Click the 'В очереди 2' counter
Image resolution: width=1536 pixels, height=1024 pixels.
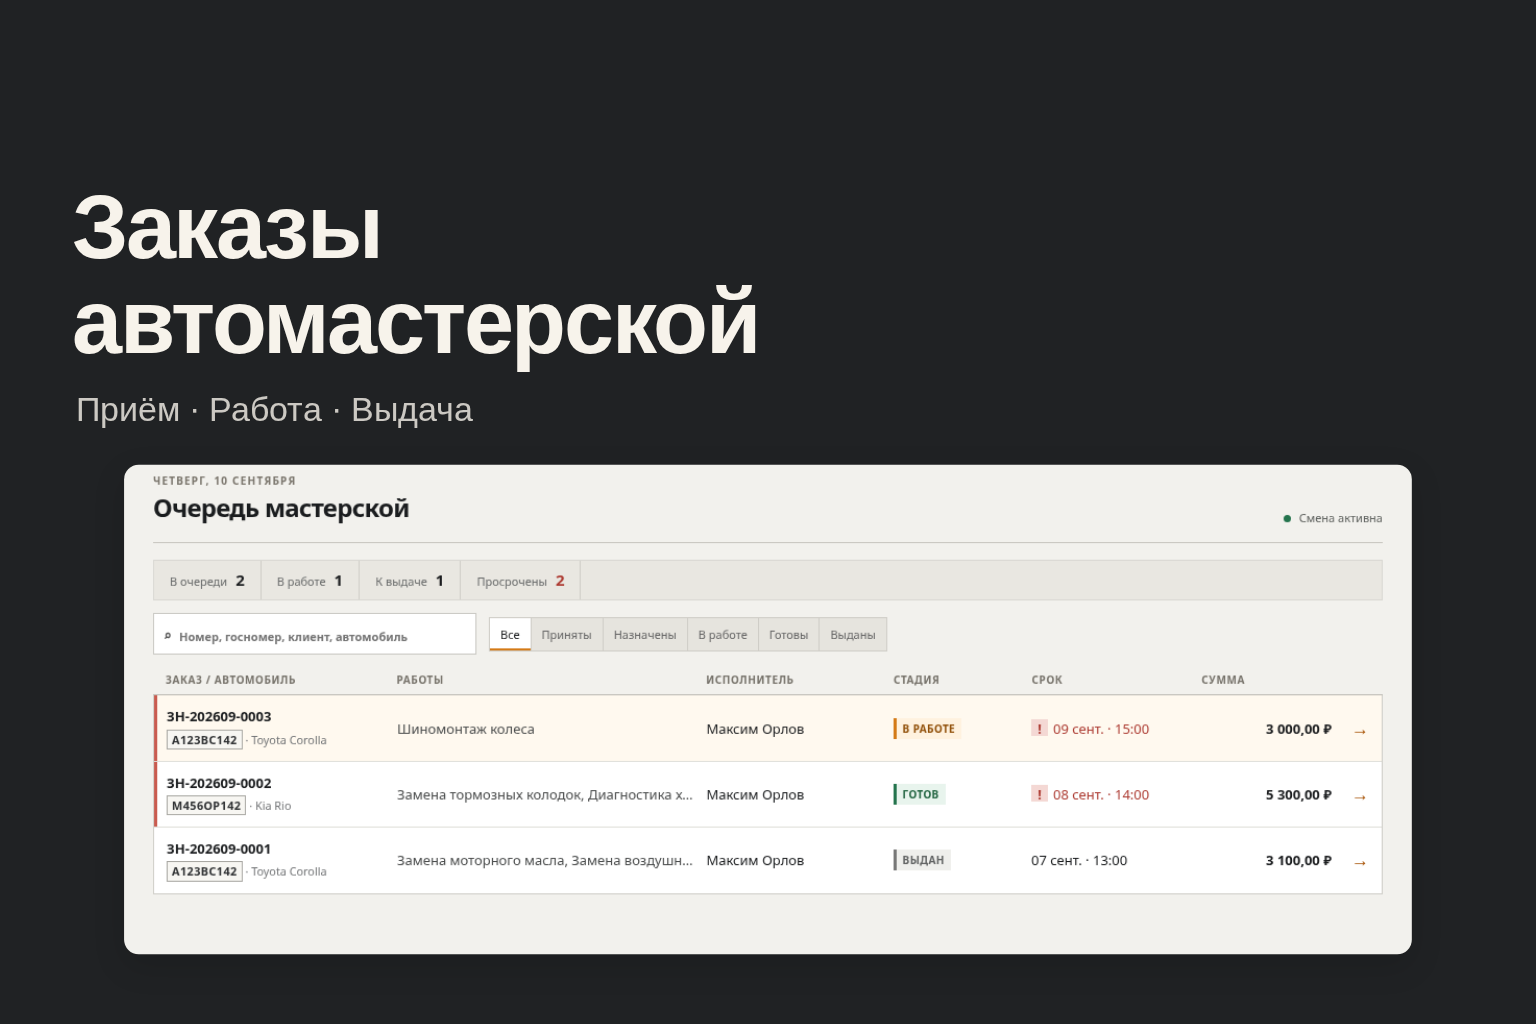point(207,581)
